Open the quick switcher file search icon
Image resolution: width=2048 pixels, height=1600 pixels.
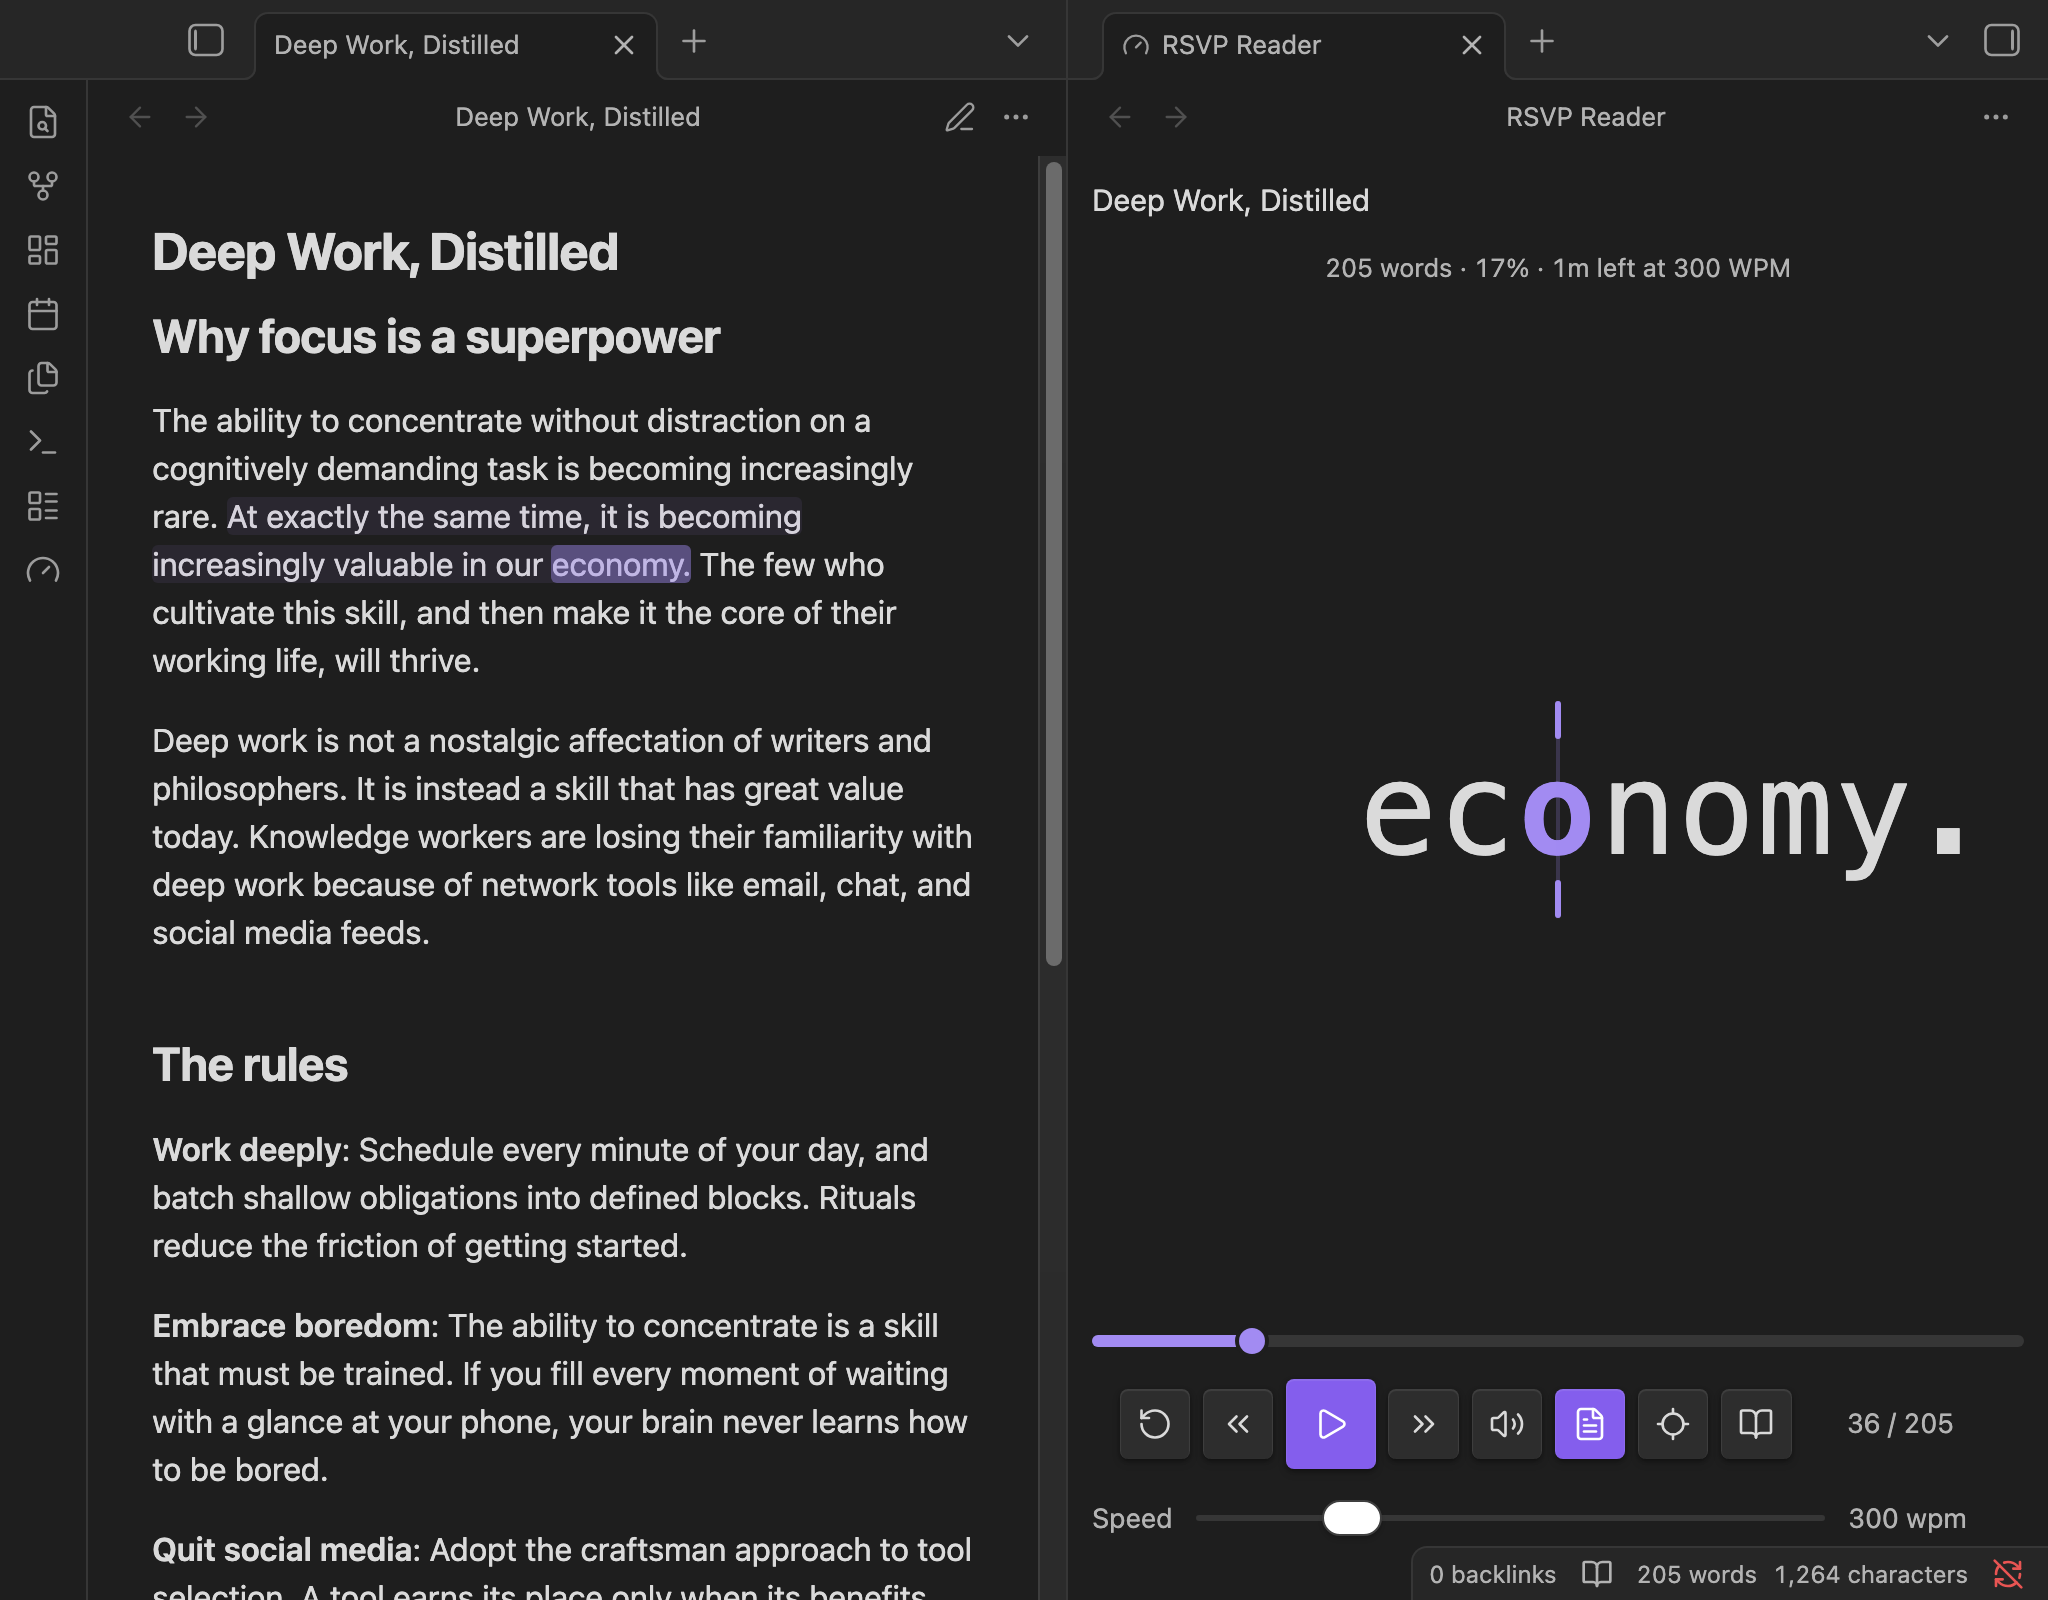pyautogui.click(x=43, y=122)
